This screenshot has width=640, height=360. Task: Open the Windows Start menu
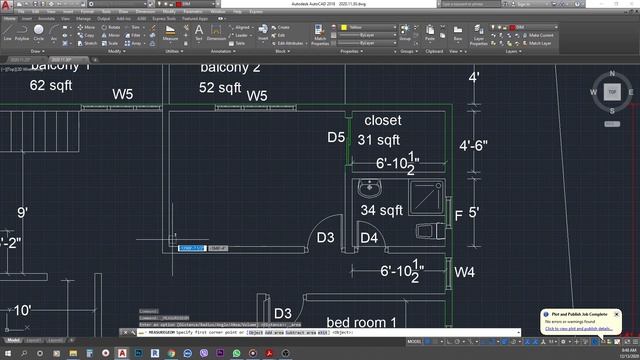7,353
